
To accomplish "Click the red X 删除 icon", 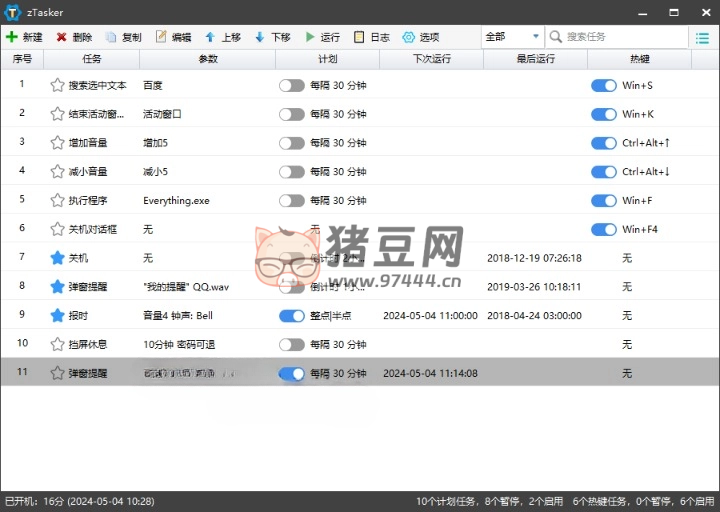I will click(x=62, y=37).
